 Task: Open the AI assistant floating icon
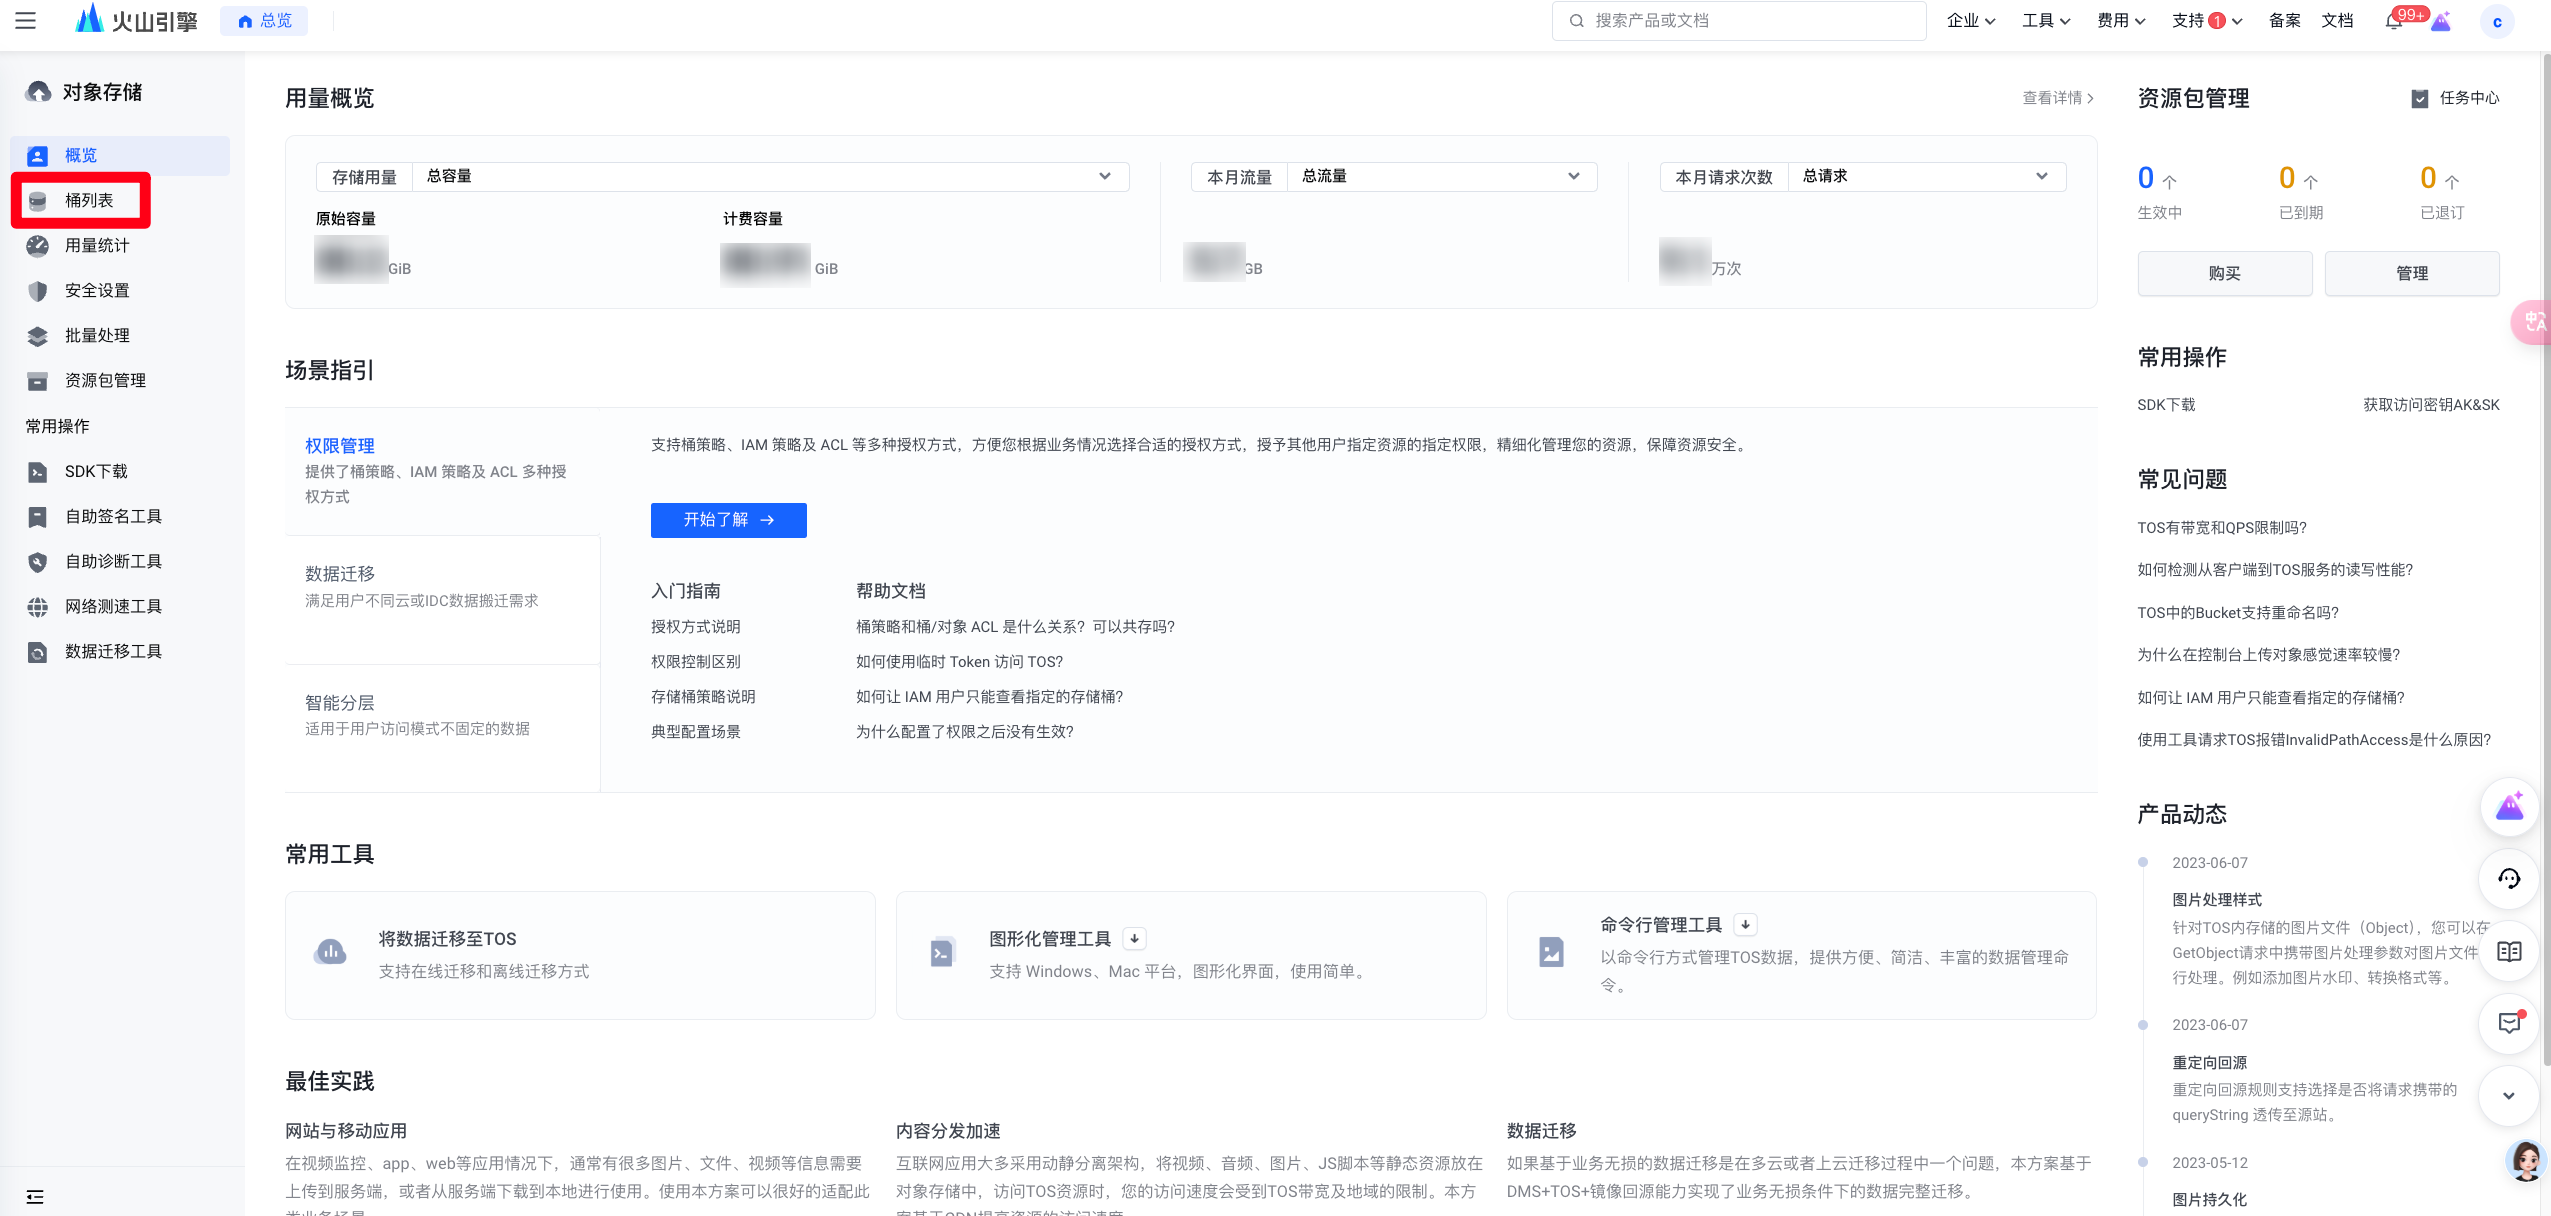pyautogui.click(x=2509, y=806)
